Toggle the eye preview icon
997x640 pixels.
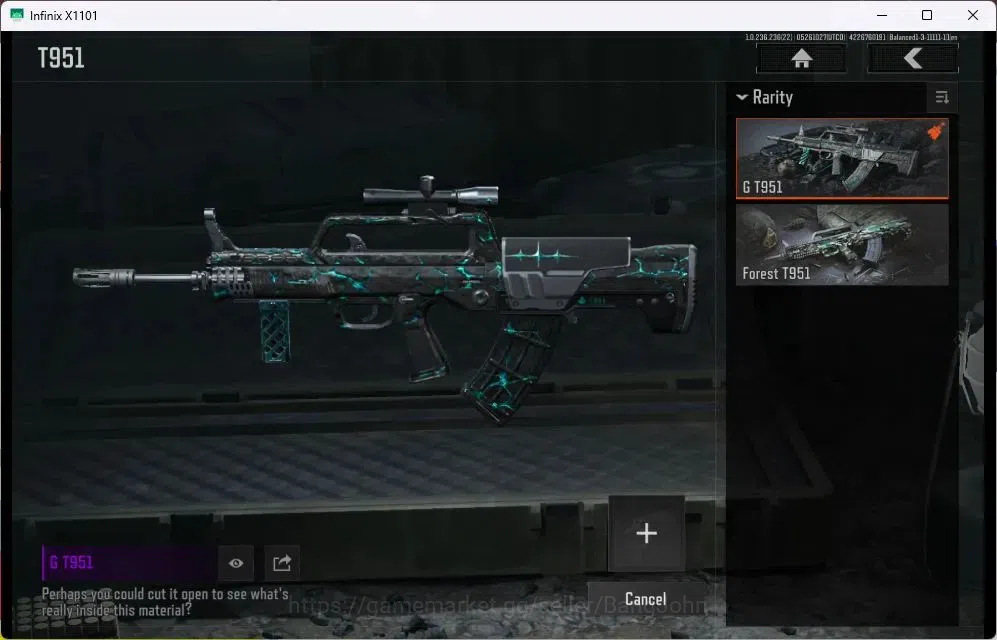[x=236, y=563]
